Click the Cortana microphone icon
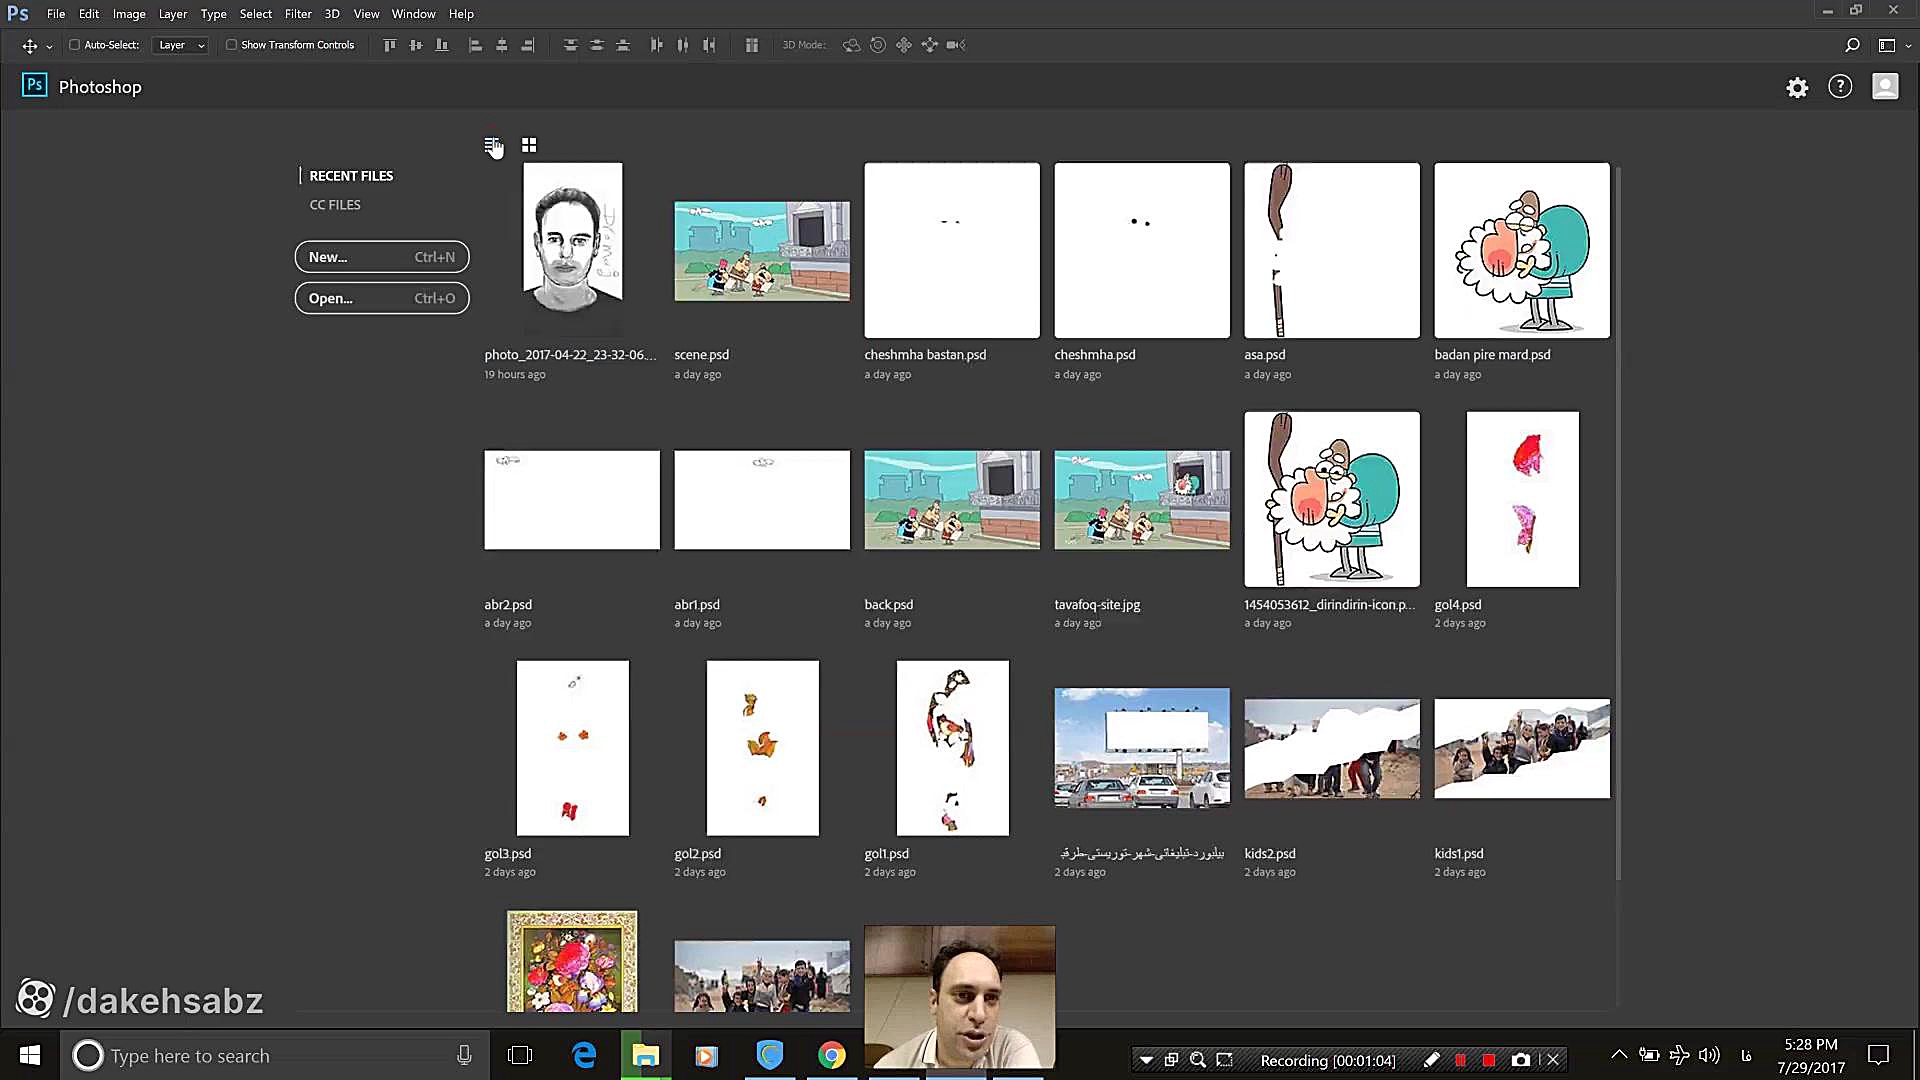 [x=464, y=1055]
